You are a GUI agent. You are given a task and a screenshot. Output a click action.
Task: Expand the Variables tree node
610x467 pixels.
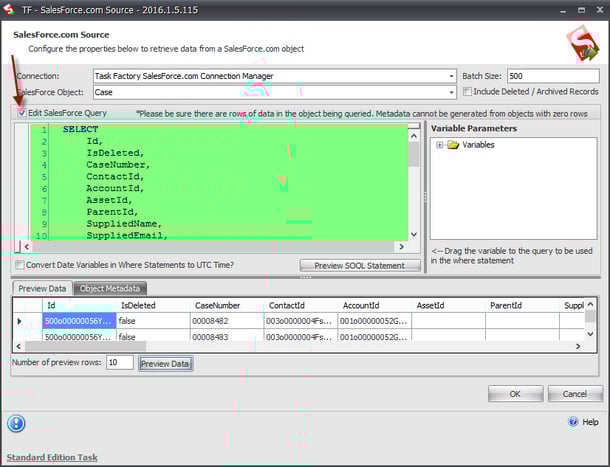pos(439,145)
